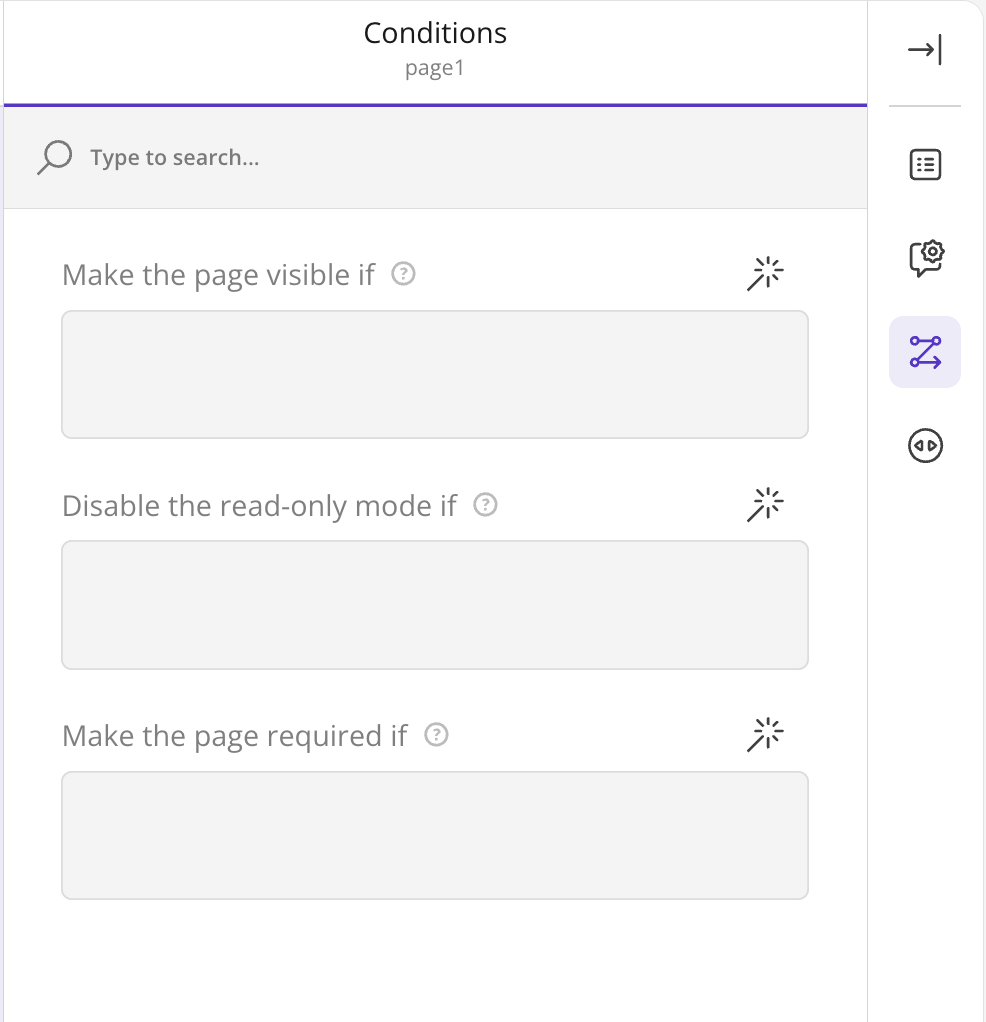Screen dimensions: 986x1022
Task: Click the page required condition text area
Action: click(x=435, y=836)
